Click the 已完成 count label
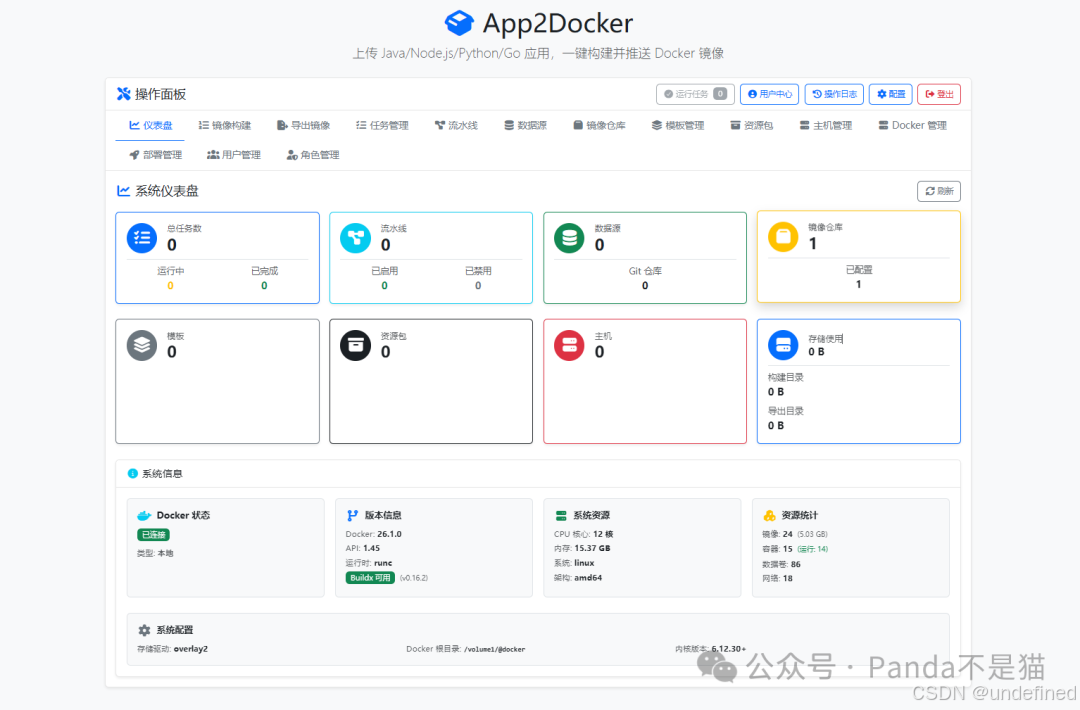This screenshot has height=710, width=1080. (x=264, y=271)
